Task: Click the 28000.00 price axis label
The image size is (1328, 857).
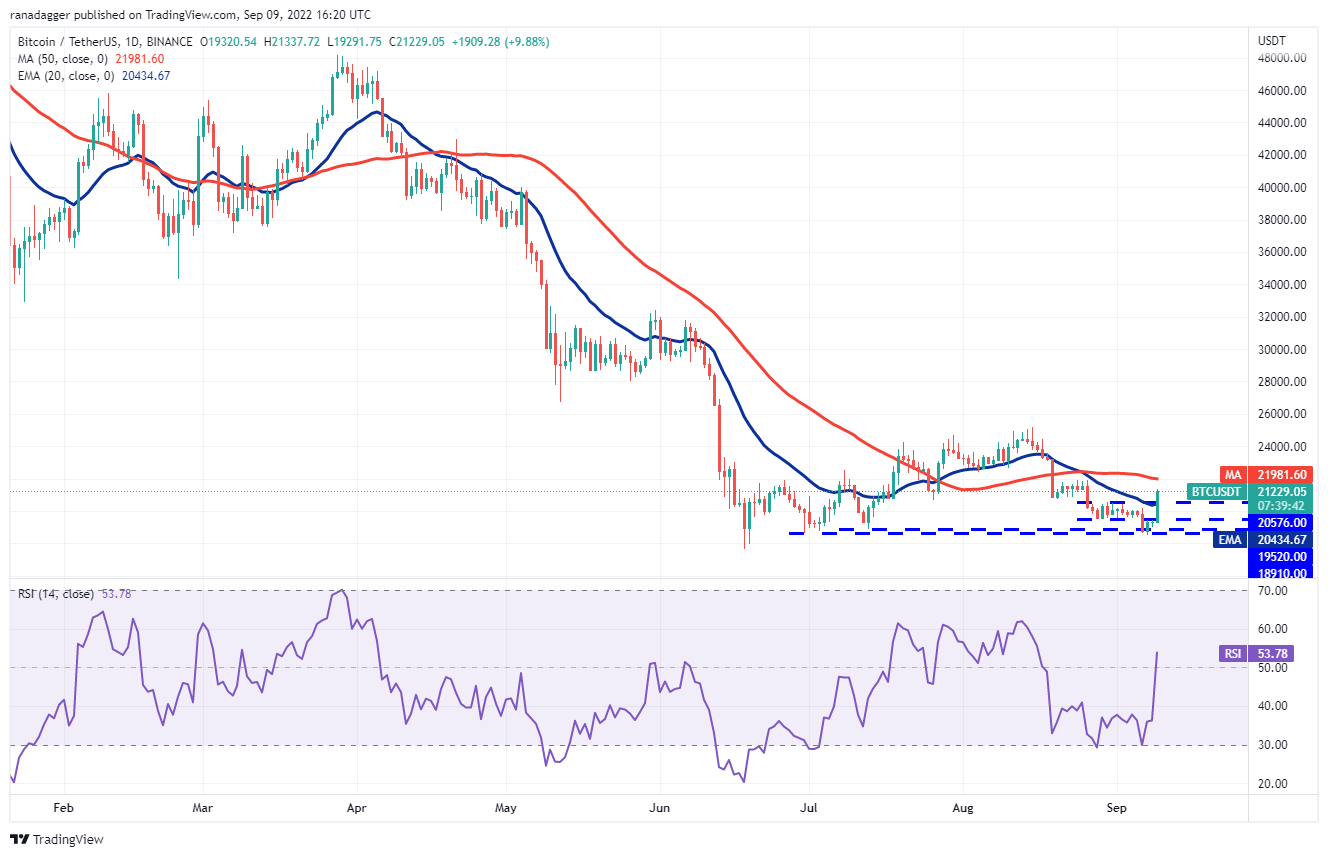Action: coord(1280,382)
